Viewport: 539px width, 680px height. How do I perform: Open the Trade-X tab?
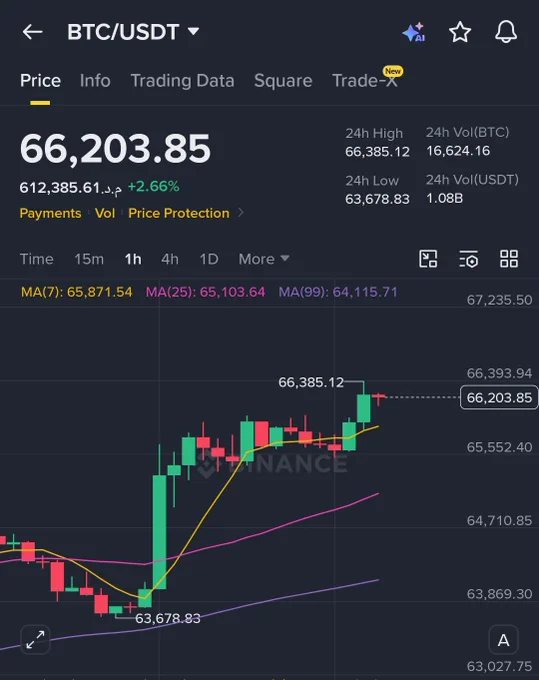point(365,81)
